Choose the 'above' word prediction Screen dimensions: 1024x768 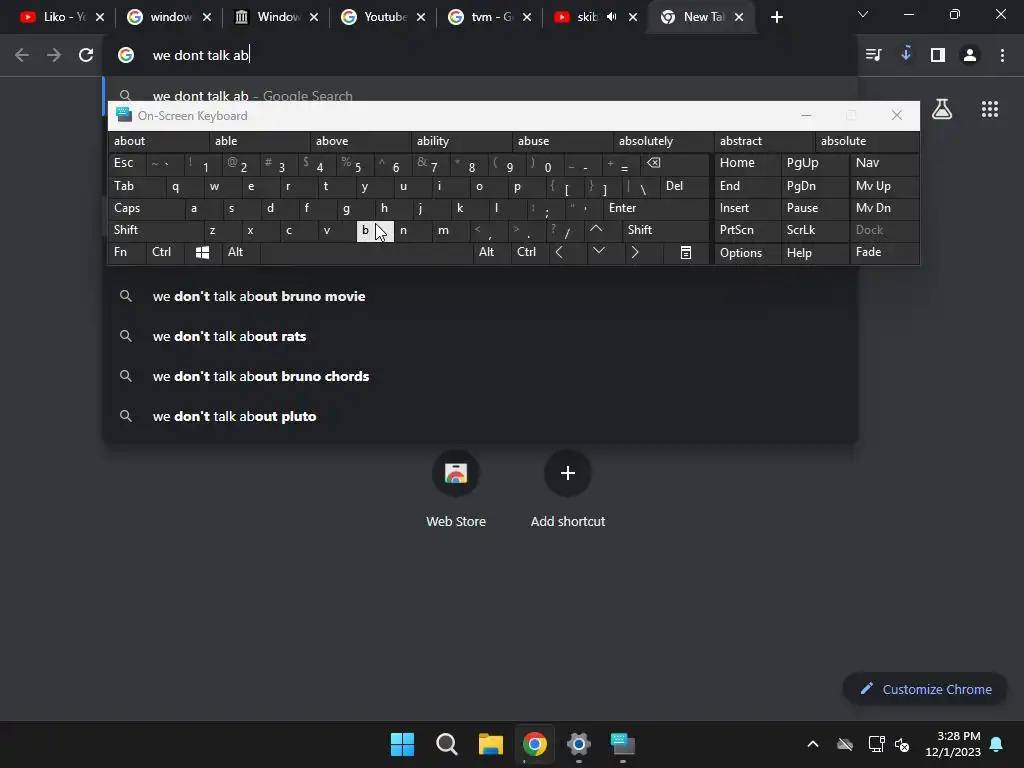pyautogui.click(x=360, y=141)
